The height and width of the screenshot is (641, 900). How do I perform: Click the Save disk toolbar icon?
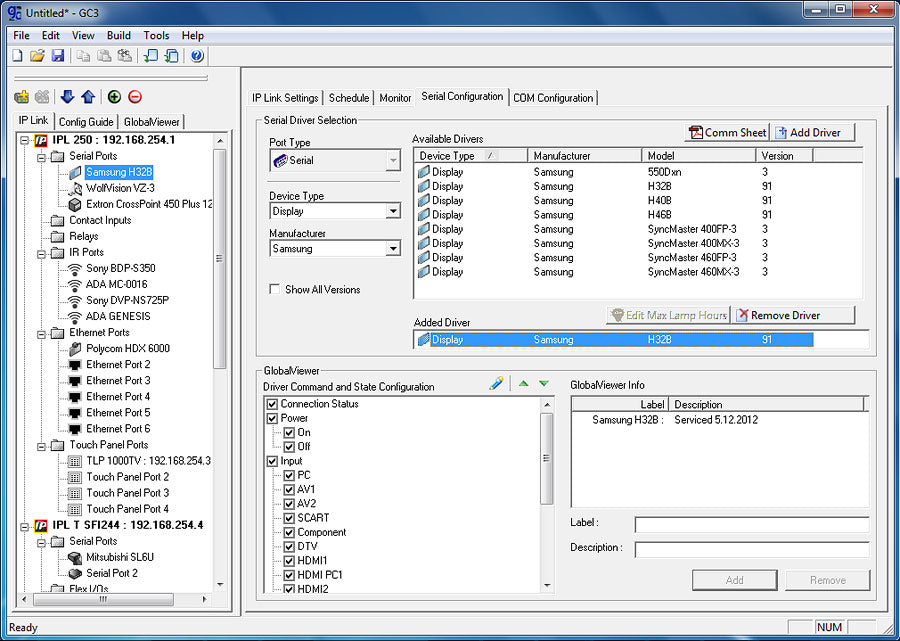coord(58,56)
